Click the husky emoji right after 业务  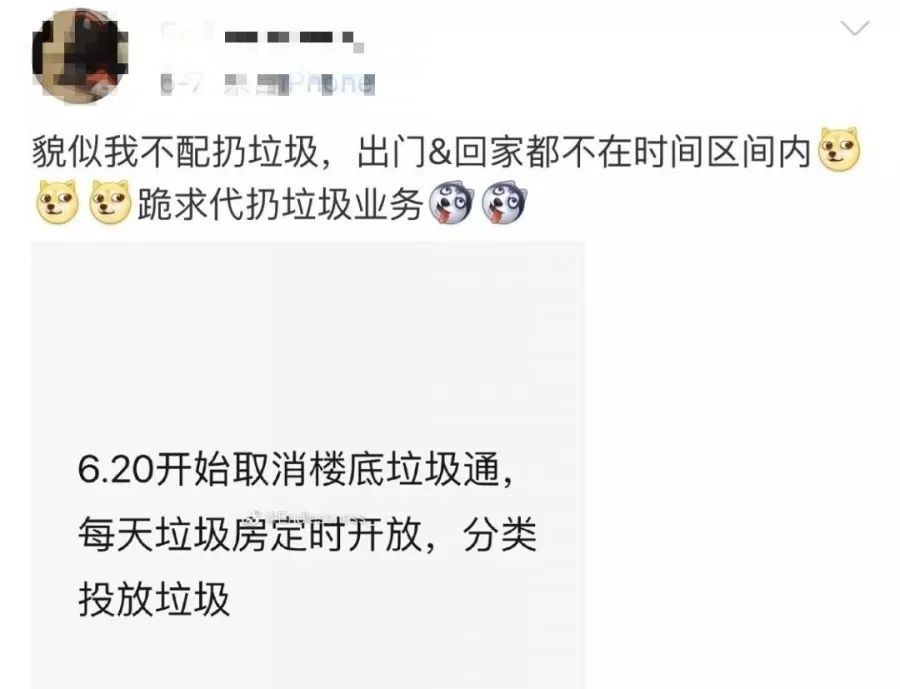(x=451, y=204)
